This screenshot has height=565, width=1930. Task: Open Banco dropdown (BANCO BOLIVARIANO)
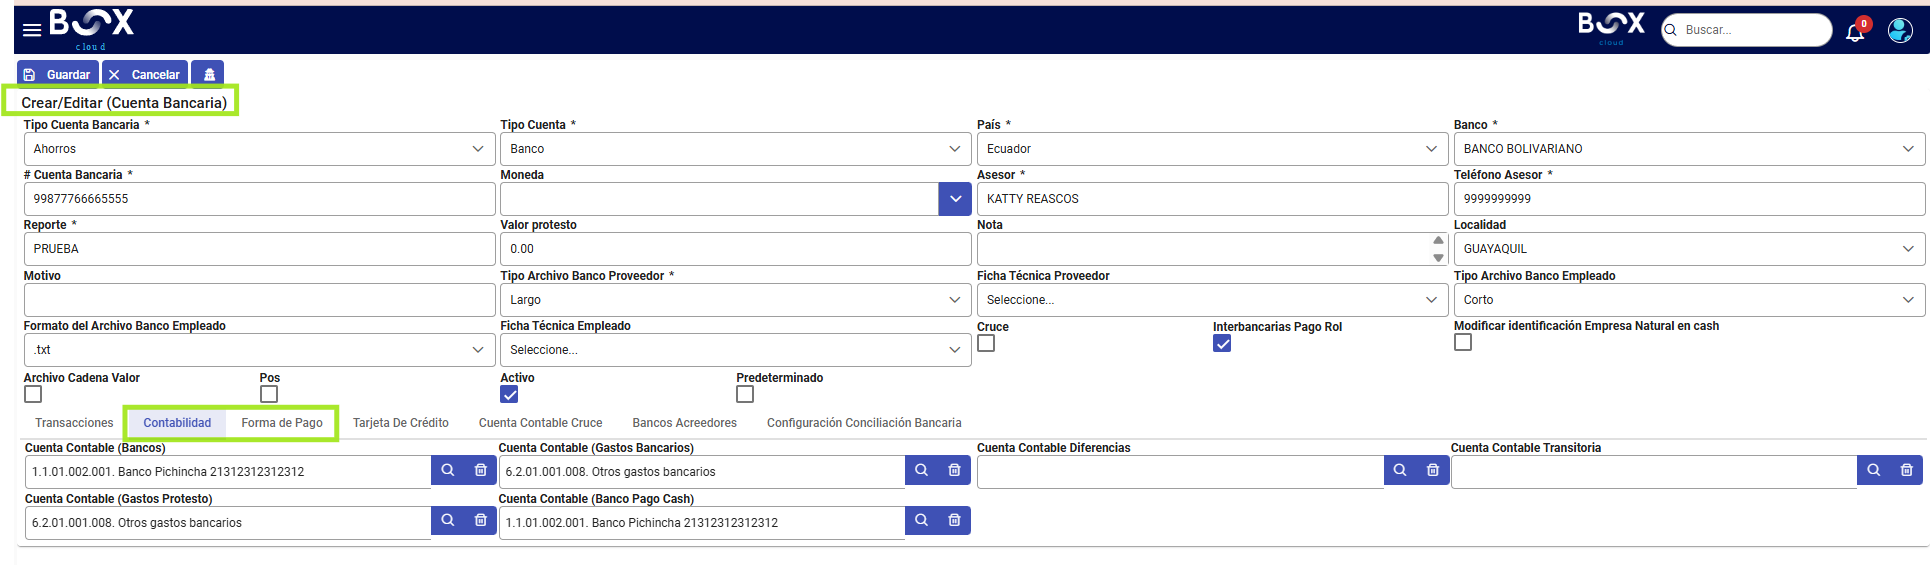coord(1689,149)
